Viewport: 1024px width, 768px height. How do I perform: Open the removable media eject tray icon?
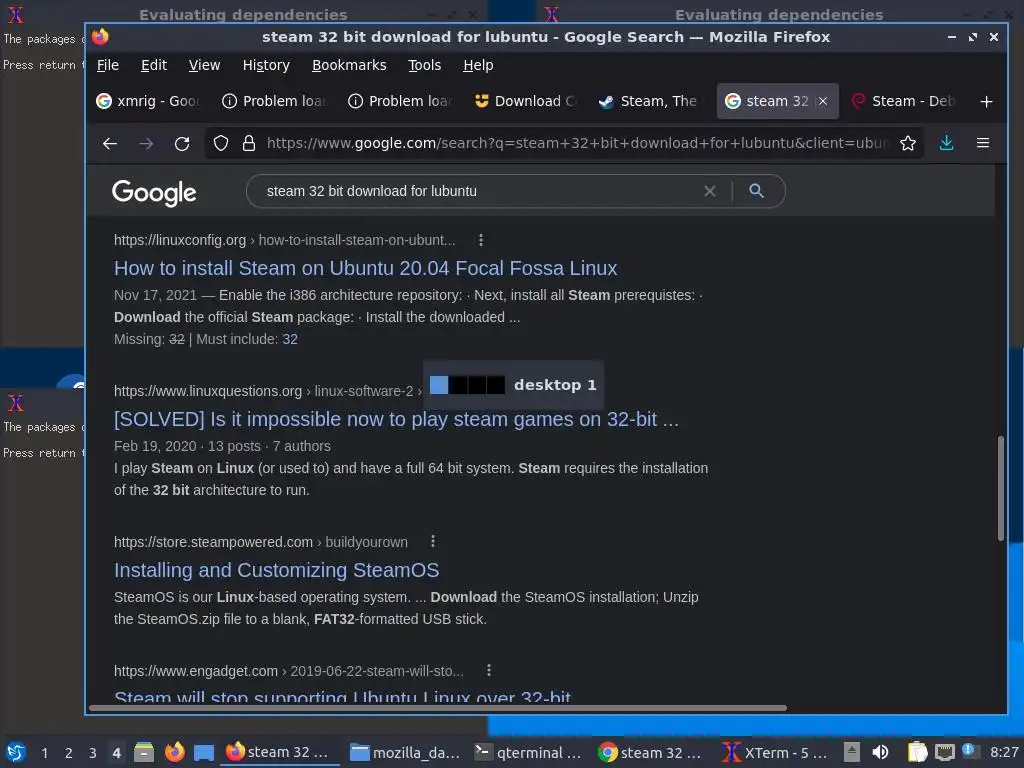click(x=852, y=752)
